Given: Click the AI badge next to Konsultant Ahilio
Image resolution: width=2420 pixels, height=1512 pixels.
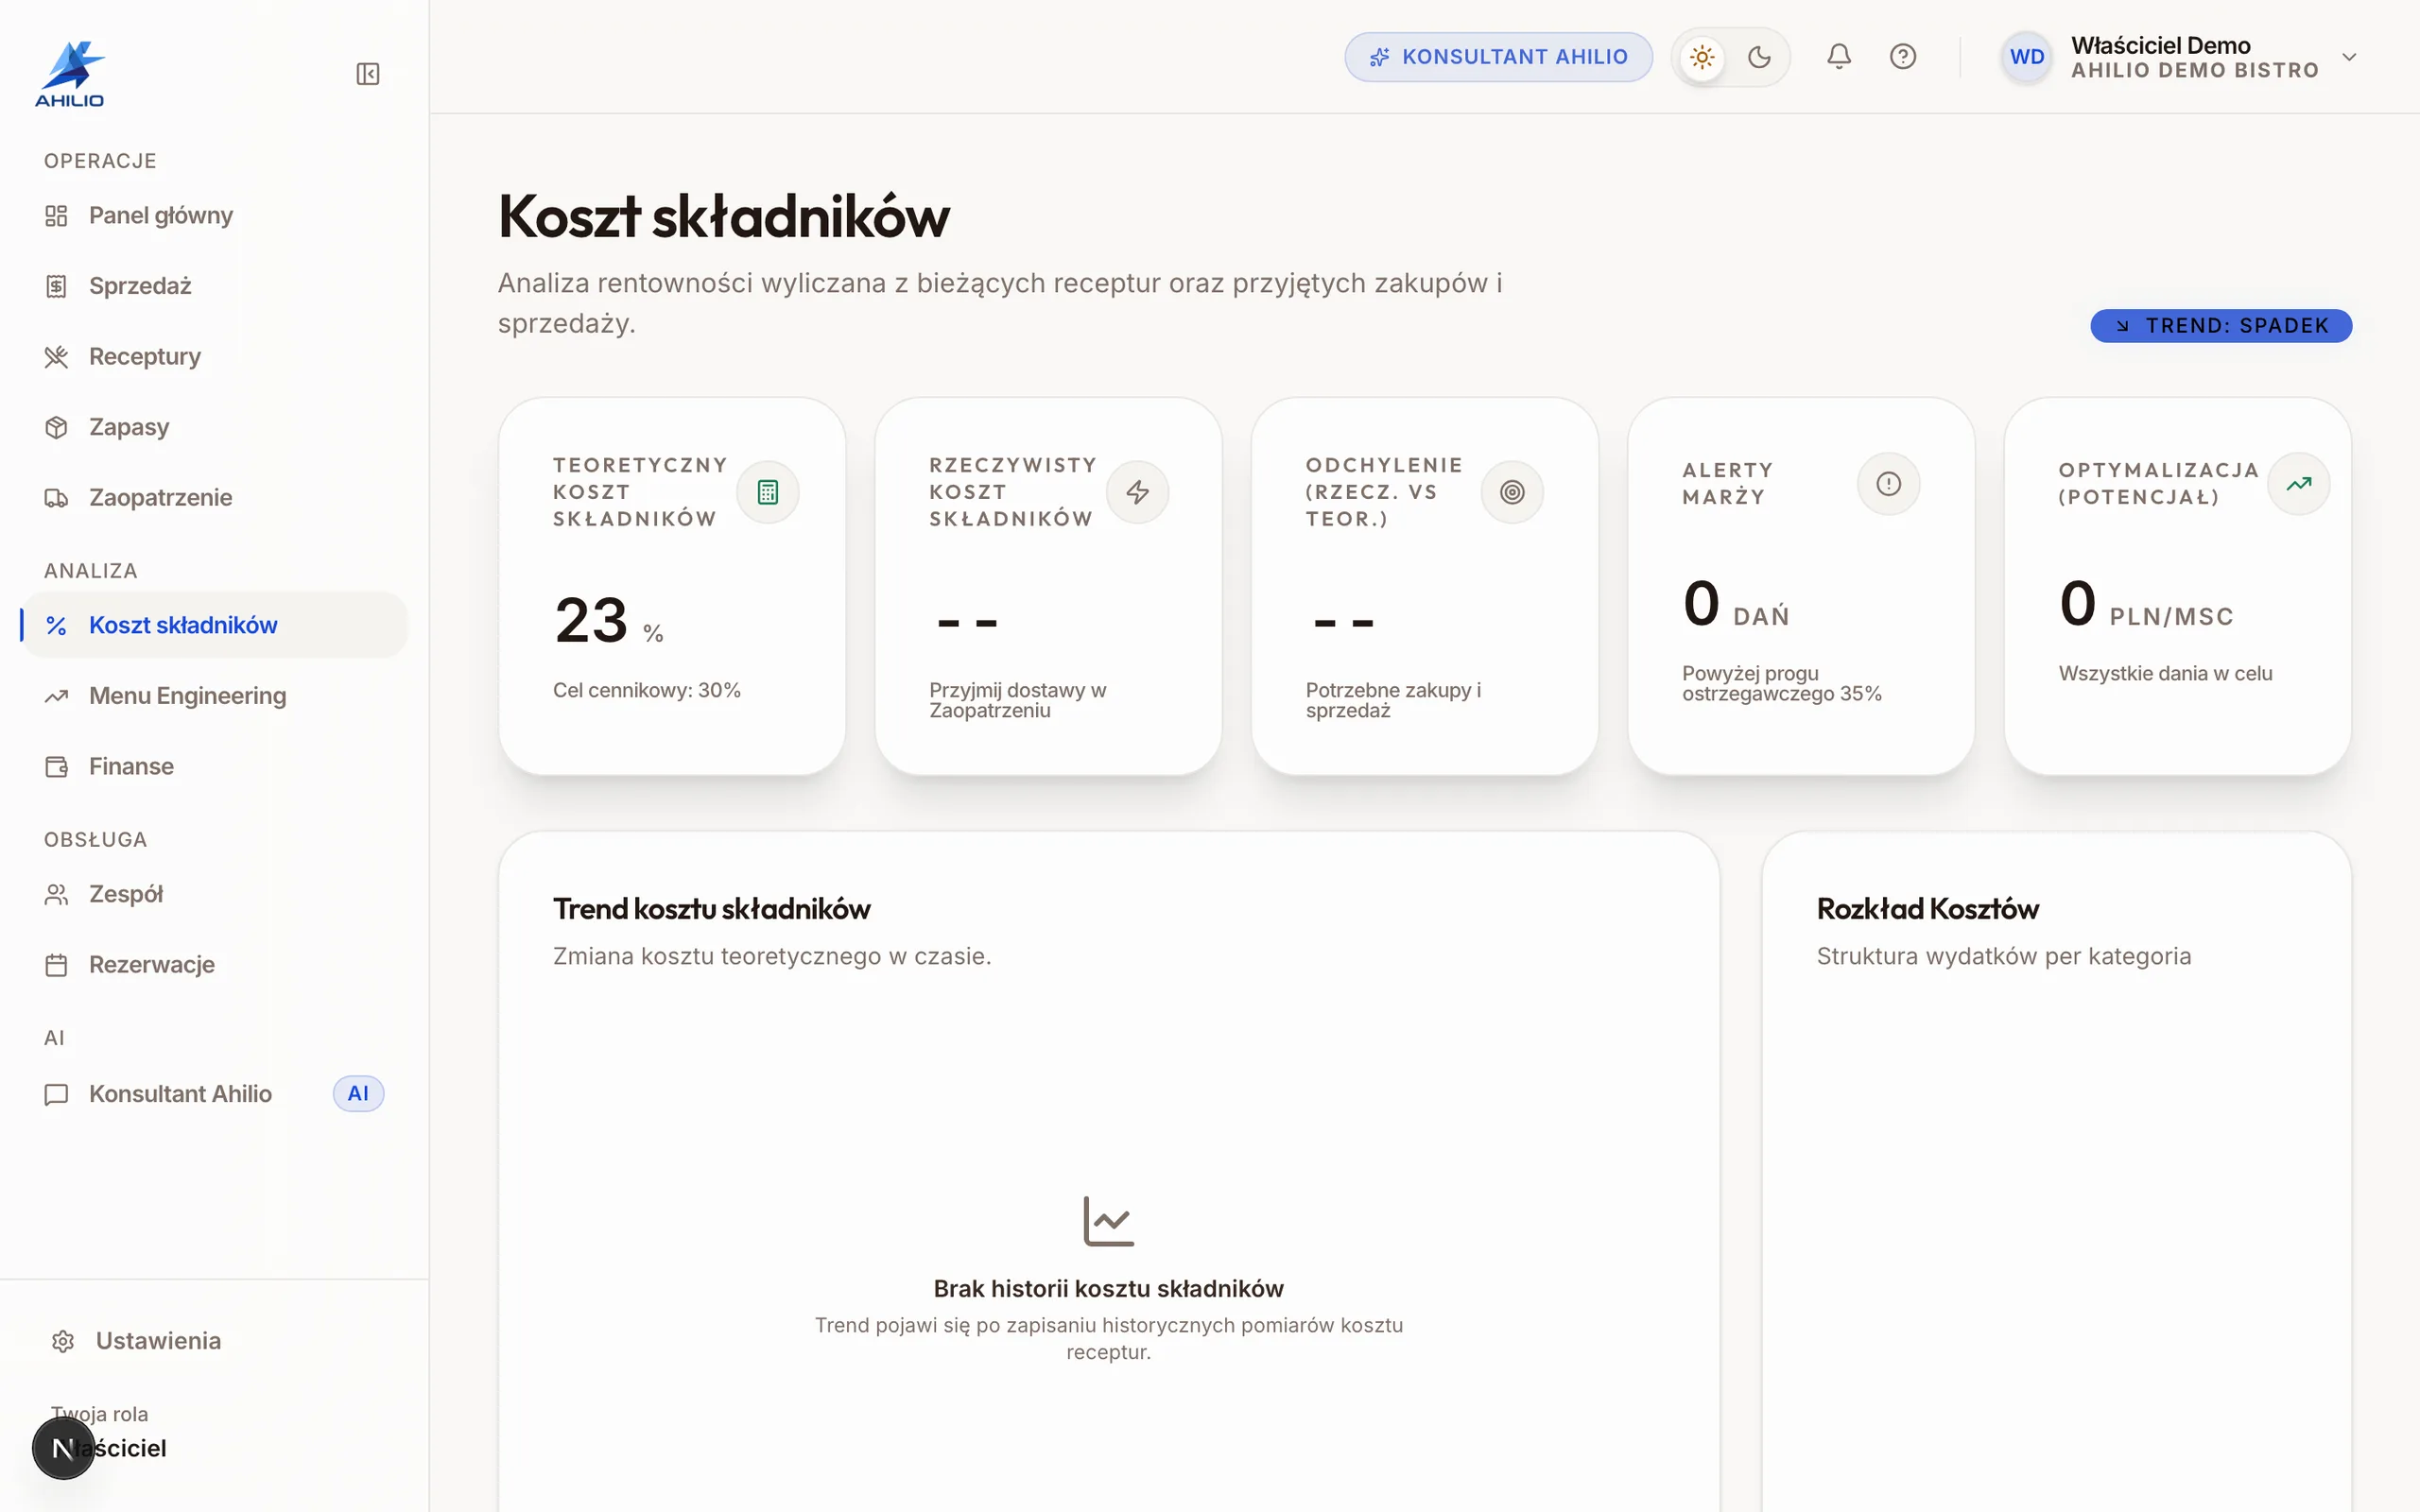Looking at the screenshot, I should click(x=358, y=1094).
